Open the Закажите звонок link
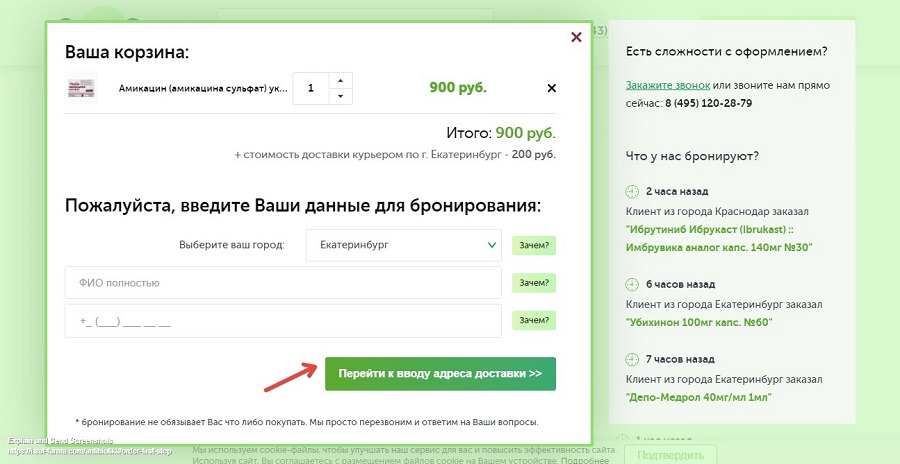The image size is (900, 464). click(x=668, y=86)
